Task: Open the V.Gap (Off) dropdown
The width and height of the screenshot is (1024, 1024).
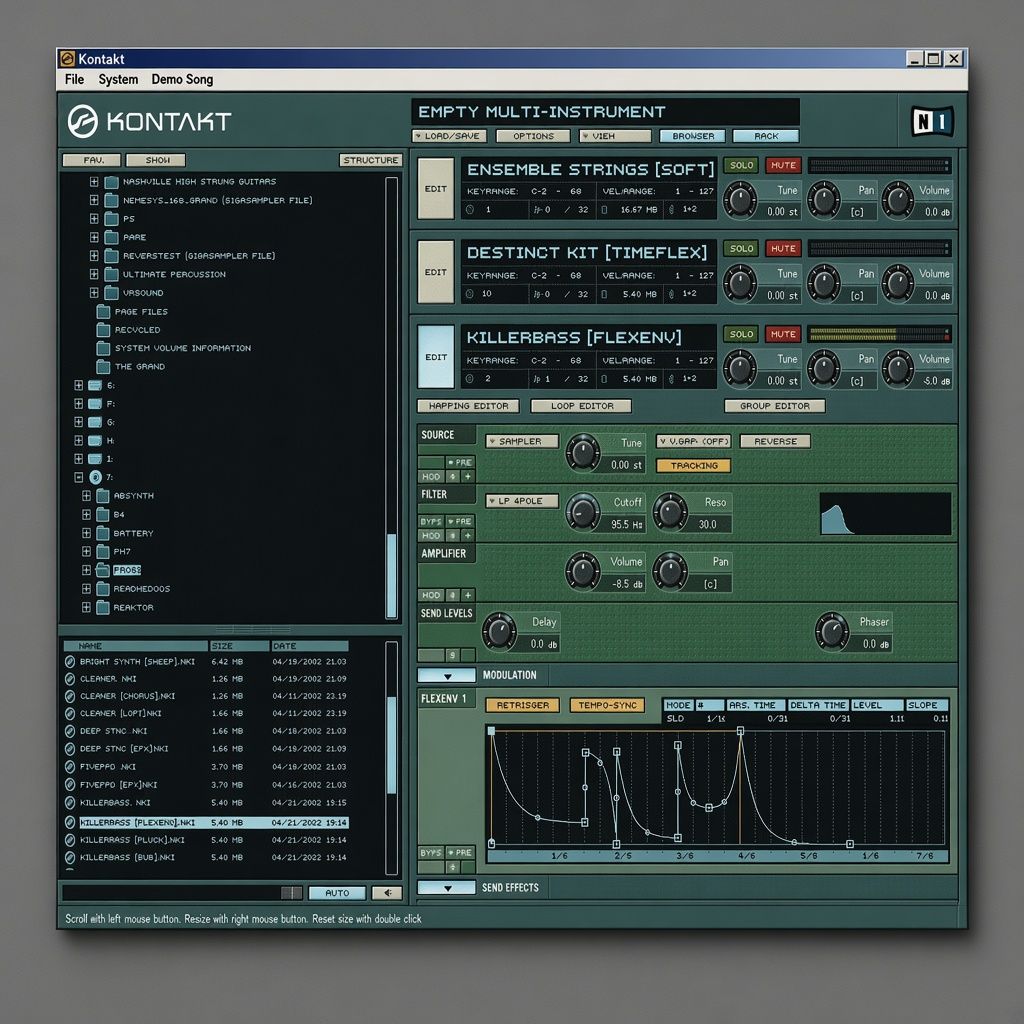Action: [694, 441]
